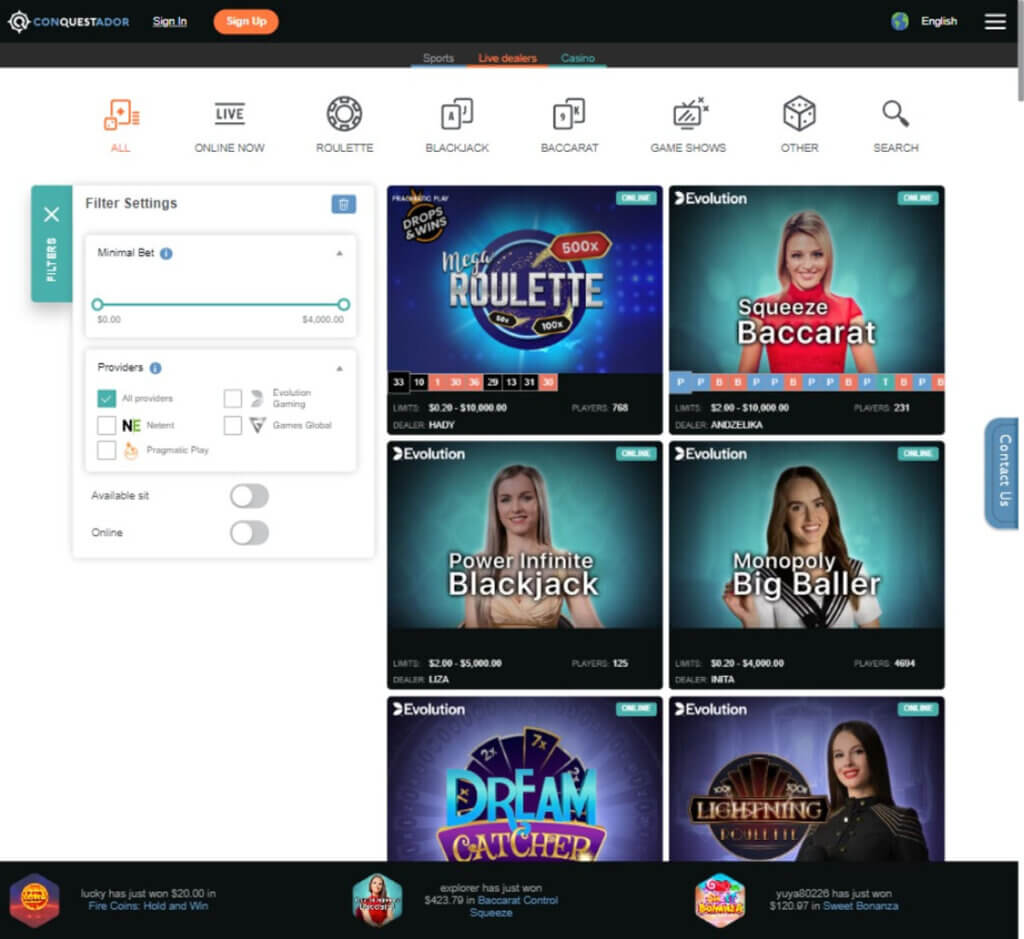This screenshot has width=1024, height=939.
Task: Click the dealer name ANDZELIKA
Action: click(x=736, y=425)
